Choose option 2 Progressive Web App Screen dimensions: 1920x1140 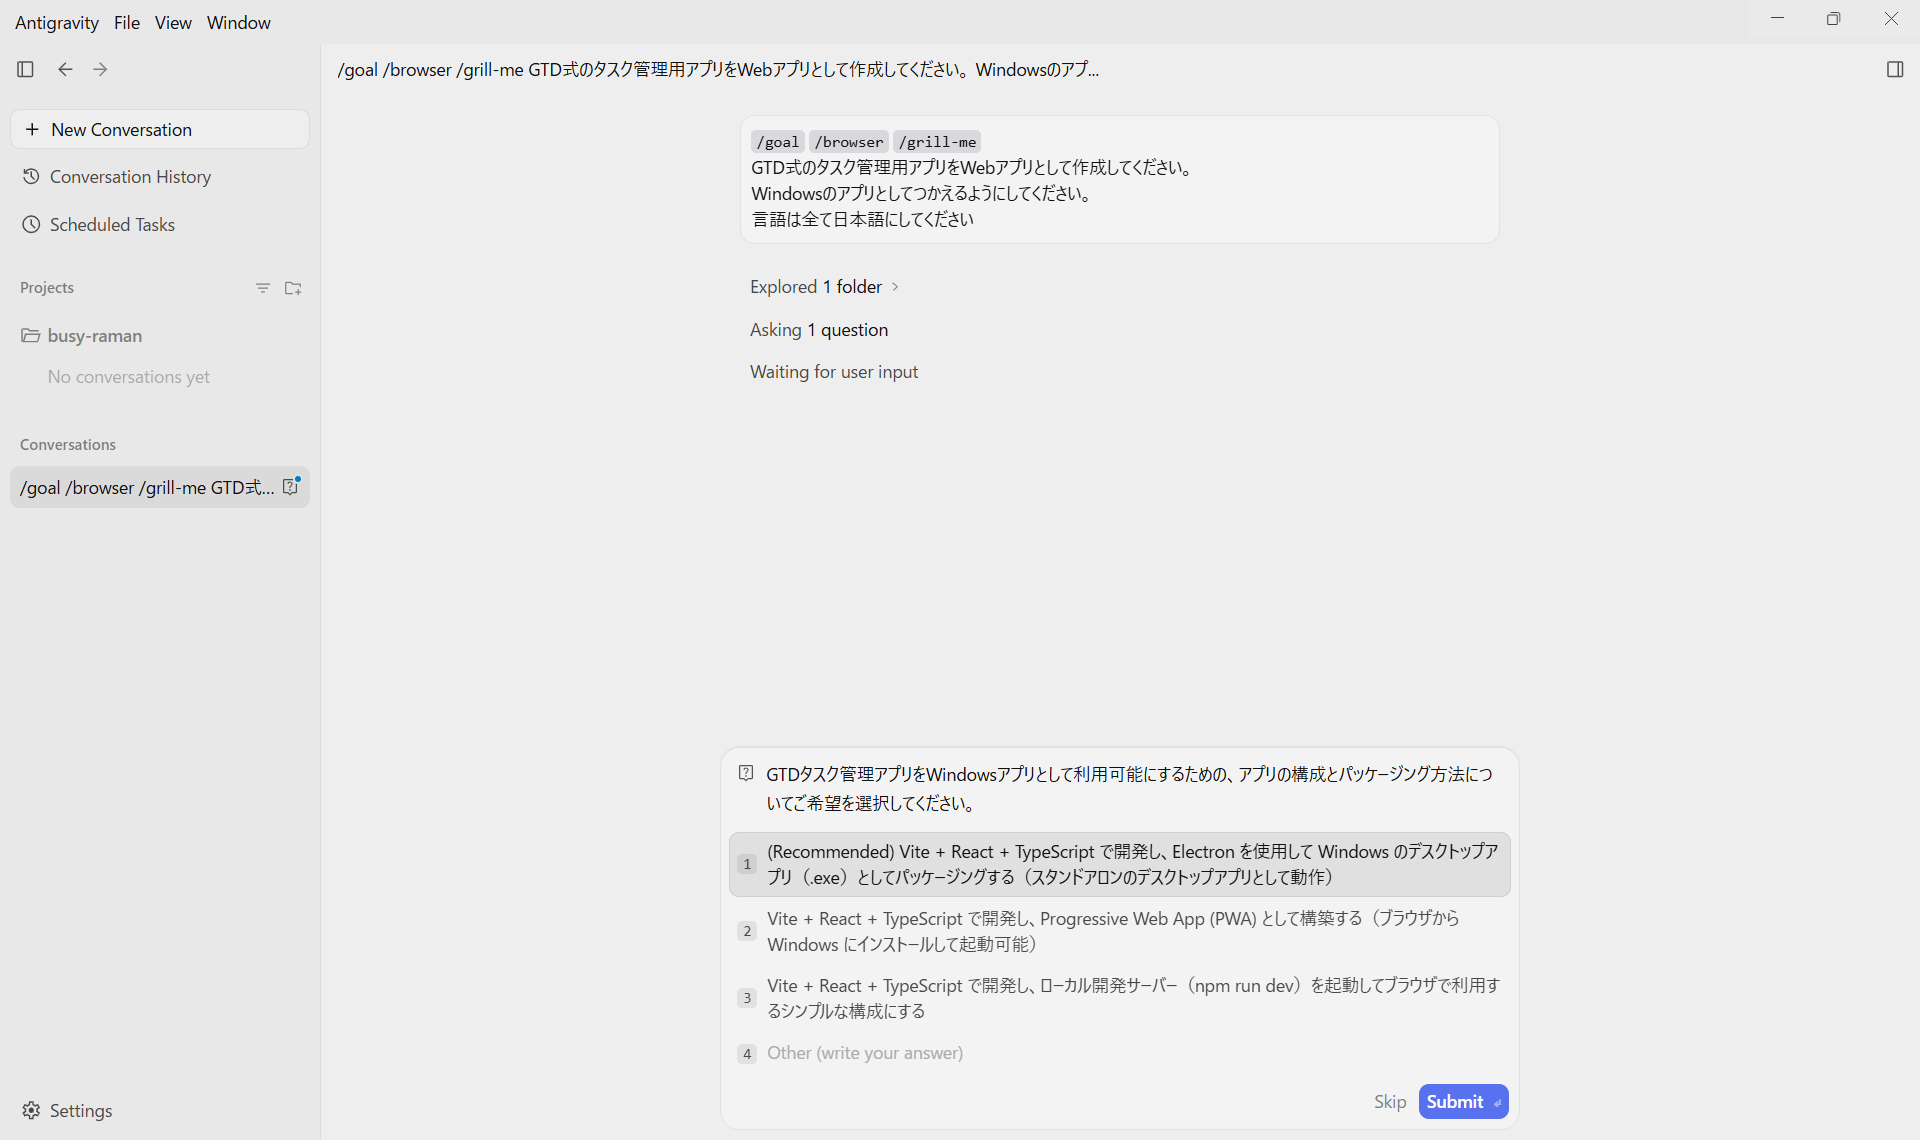coord(1120,931)
